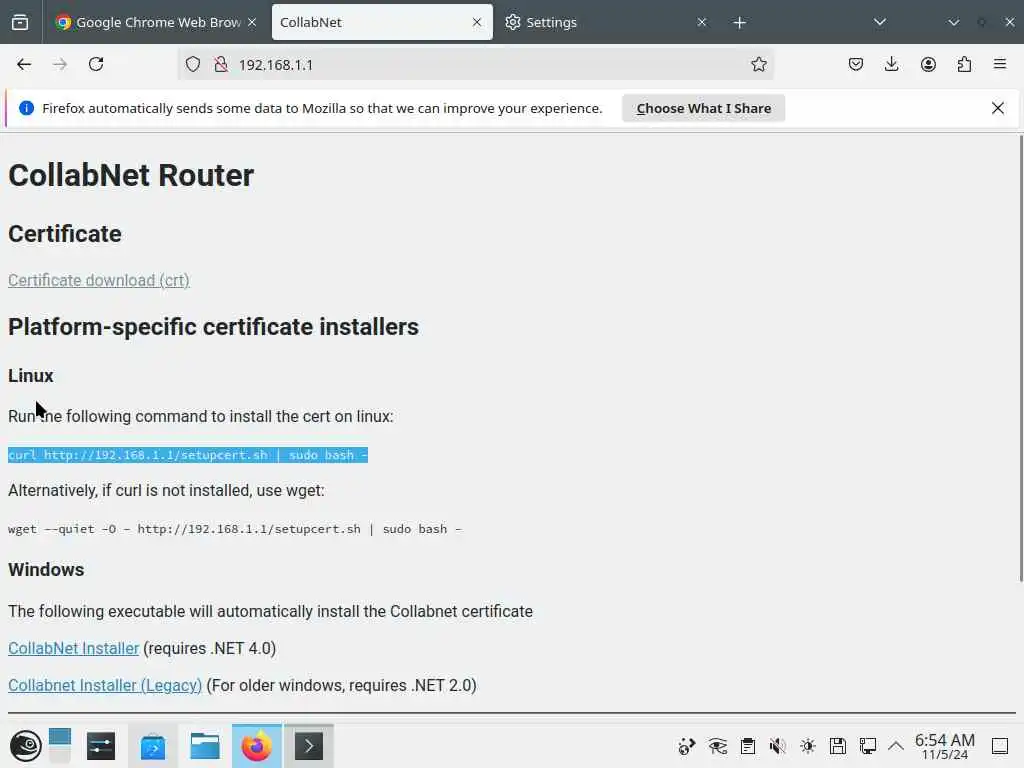Image resolution: width=1024 pixels, height=768 pixels.
Task: Open the Certificate download (crt) link
Action: tap(99, 280)
